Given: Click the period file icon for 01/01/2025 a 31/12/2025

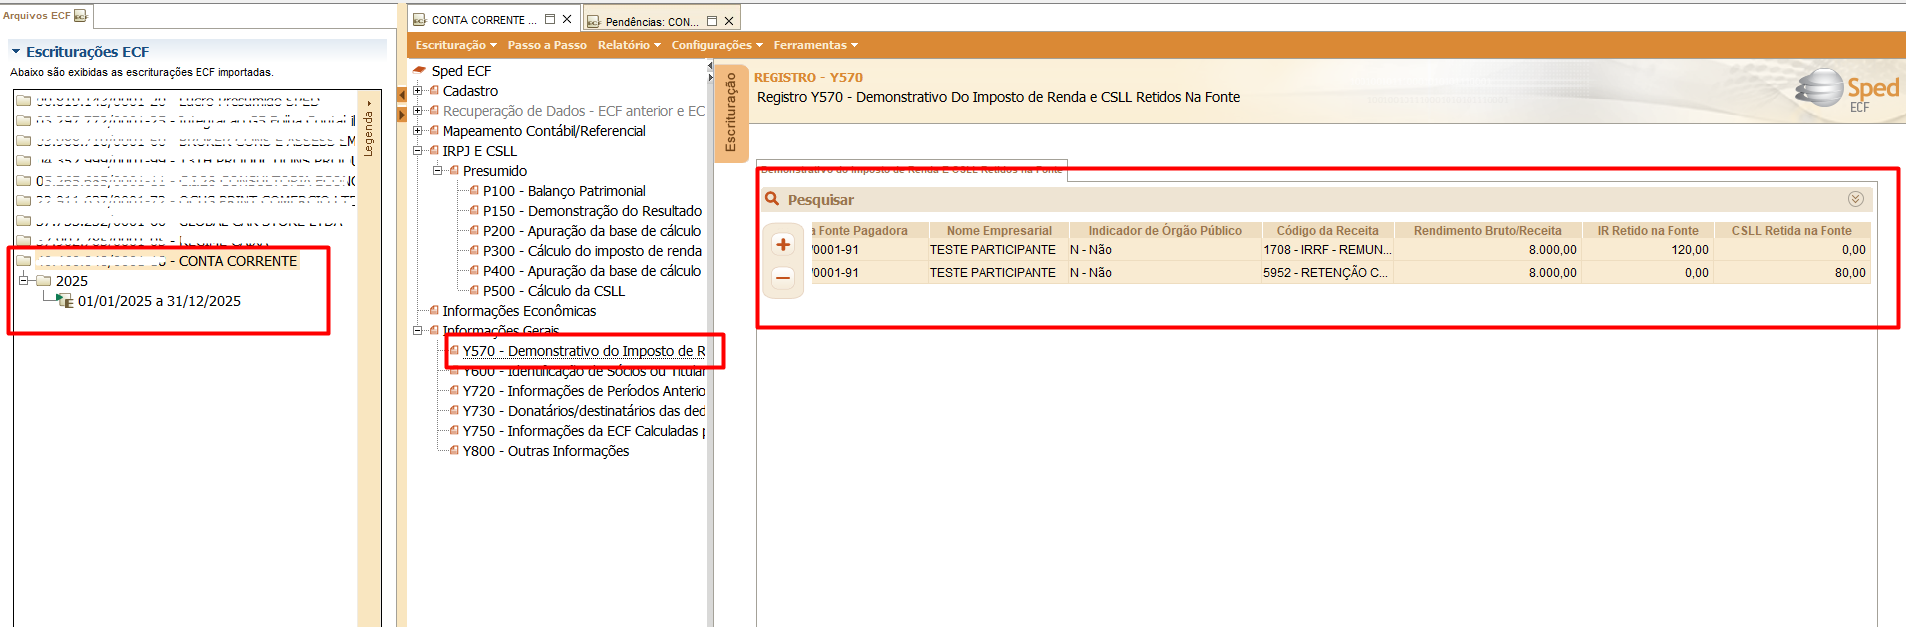Looking at the screenshot, I should 66,301.
